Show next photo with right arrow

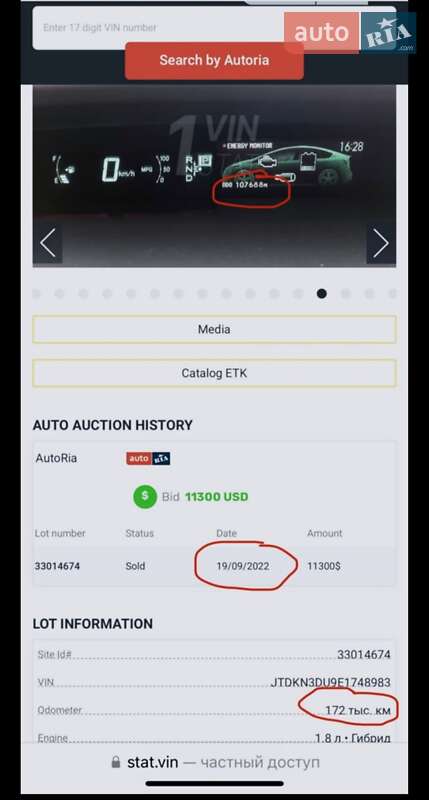pyautogui.click(x=381, y=243)
